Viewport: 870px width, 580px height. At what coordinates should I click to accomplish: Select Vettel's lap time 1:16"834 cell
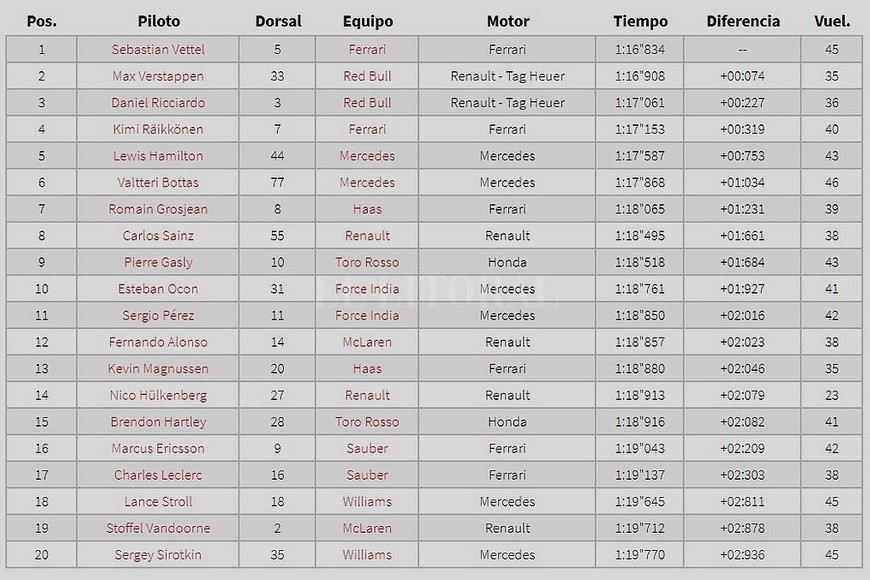[638, 49]
